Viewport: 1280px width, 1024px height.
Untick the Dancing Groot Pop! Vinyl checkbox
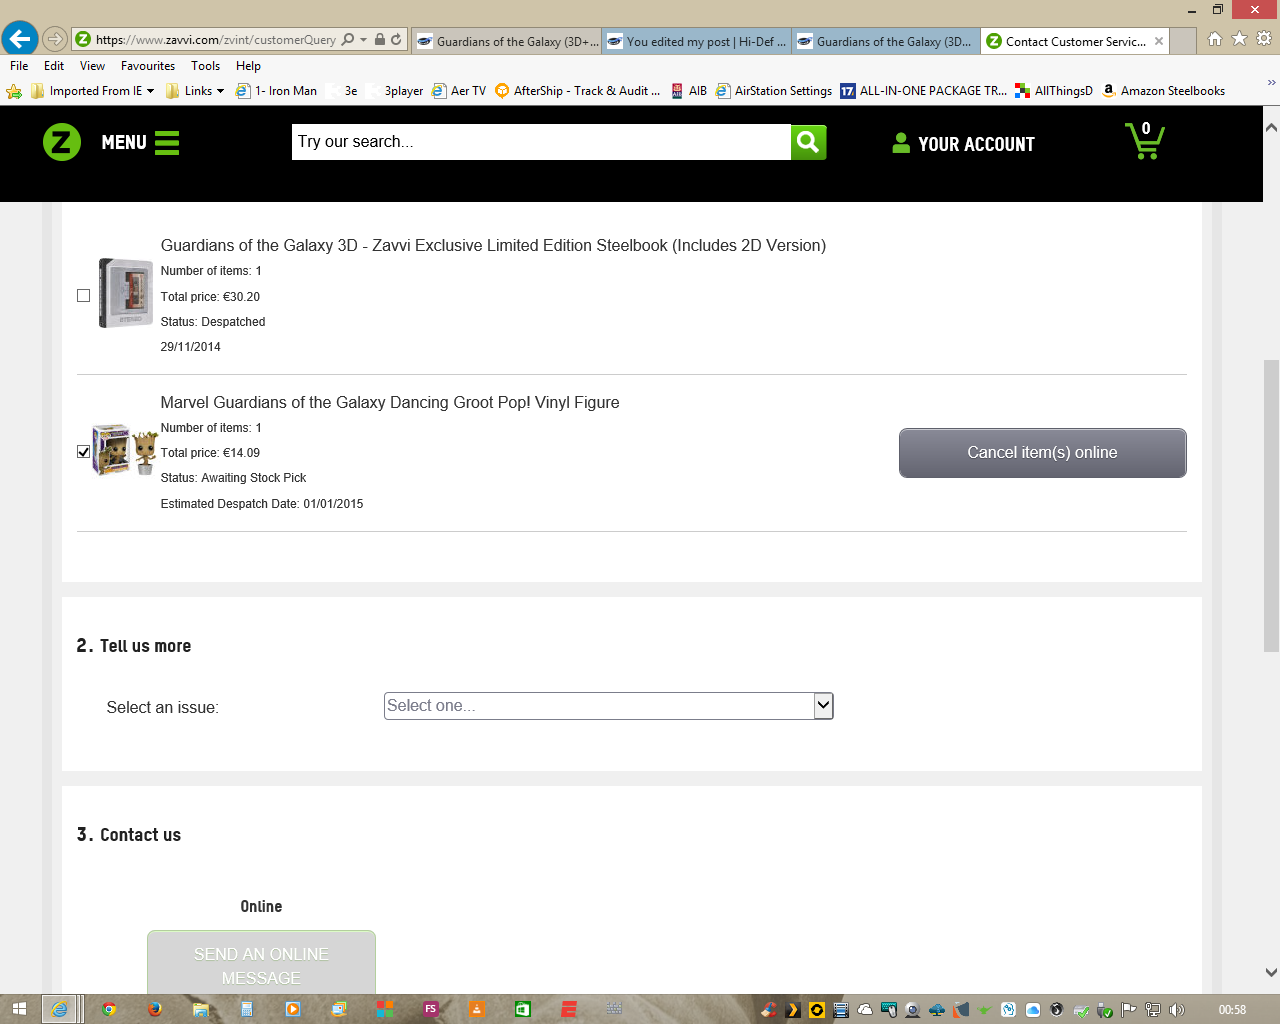[83, 451]
